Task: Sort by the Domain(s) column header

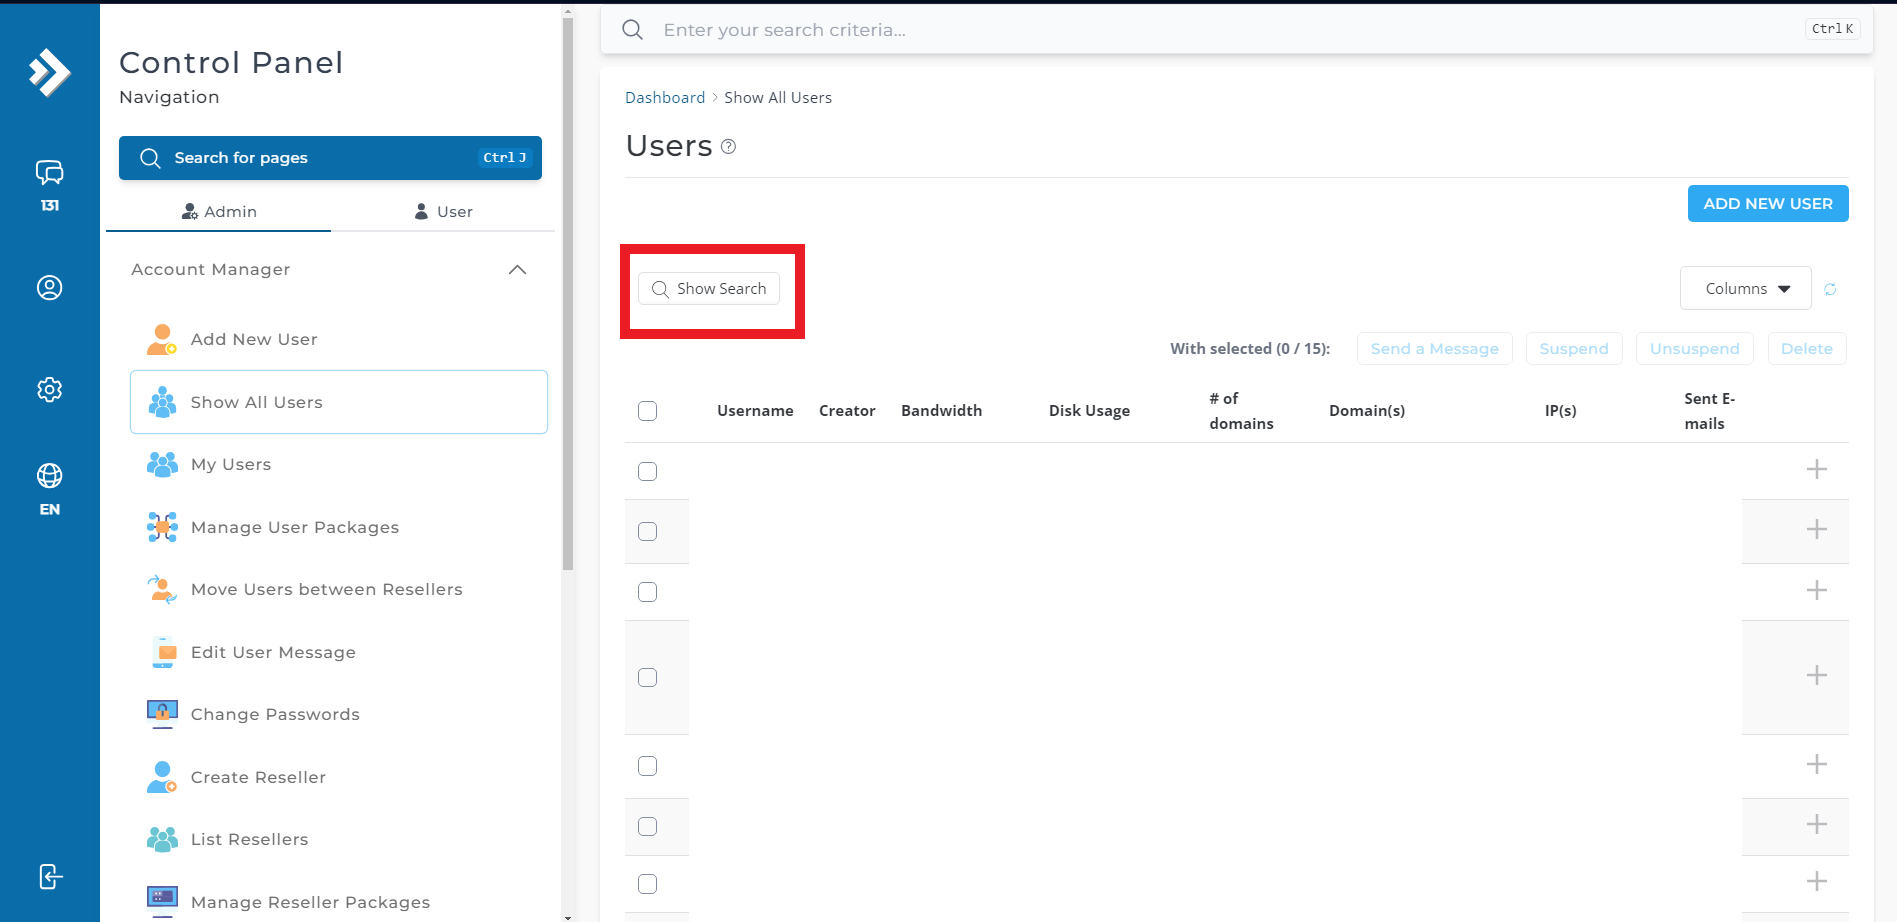Action: [1367, 411]
